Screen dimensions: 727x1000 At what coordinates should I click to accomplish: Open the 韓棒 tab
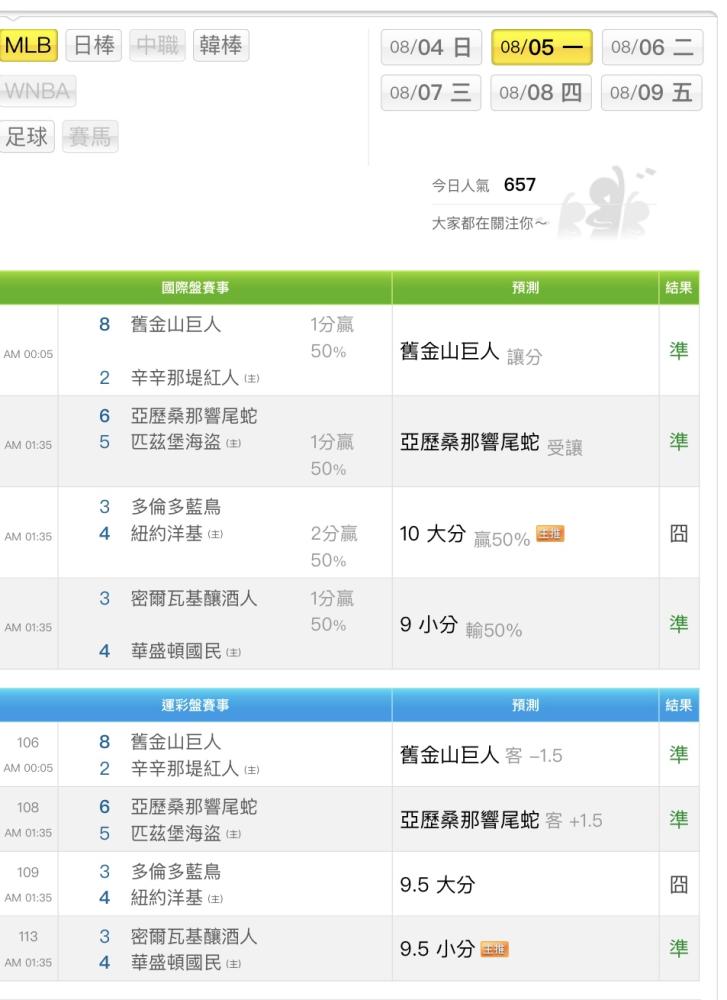[x=221, y=45]
